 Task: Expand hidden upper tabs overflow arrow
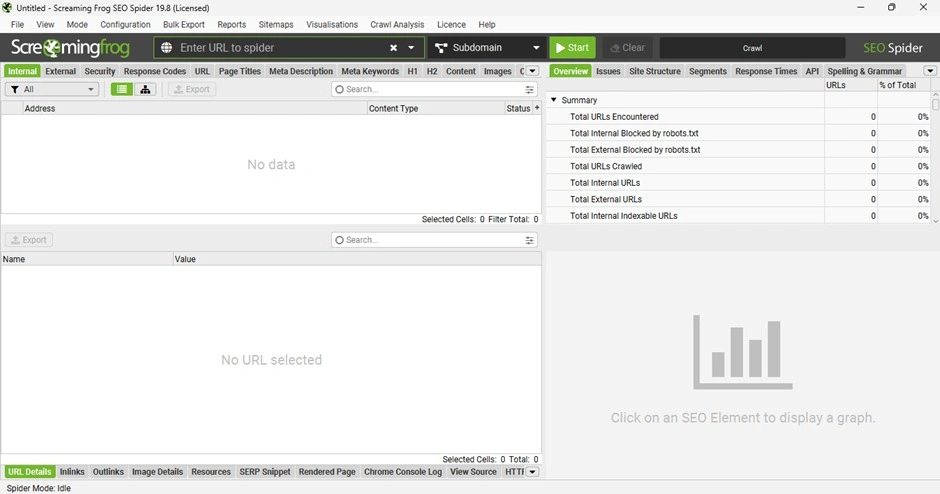tap(532, 71)
